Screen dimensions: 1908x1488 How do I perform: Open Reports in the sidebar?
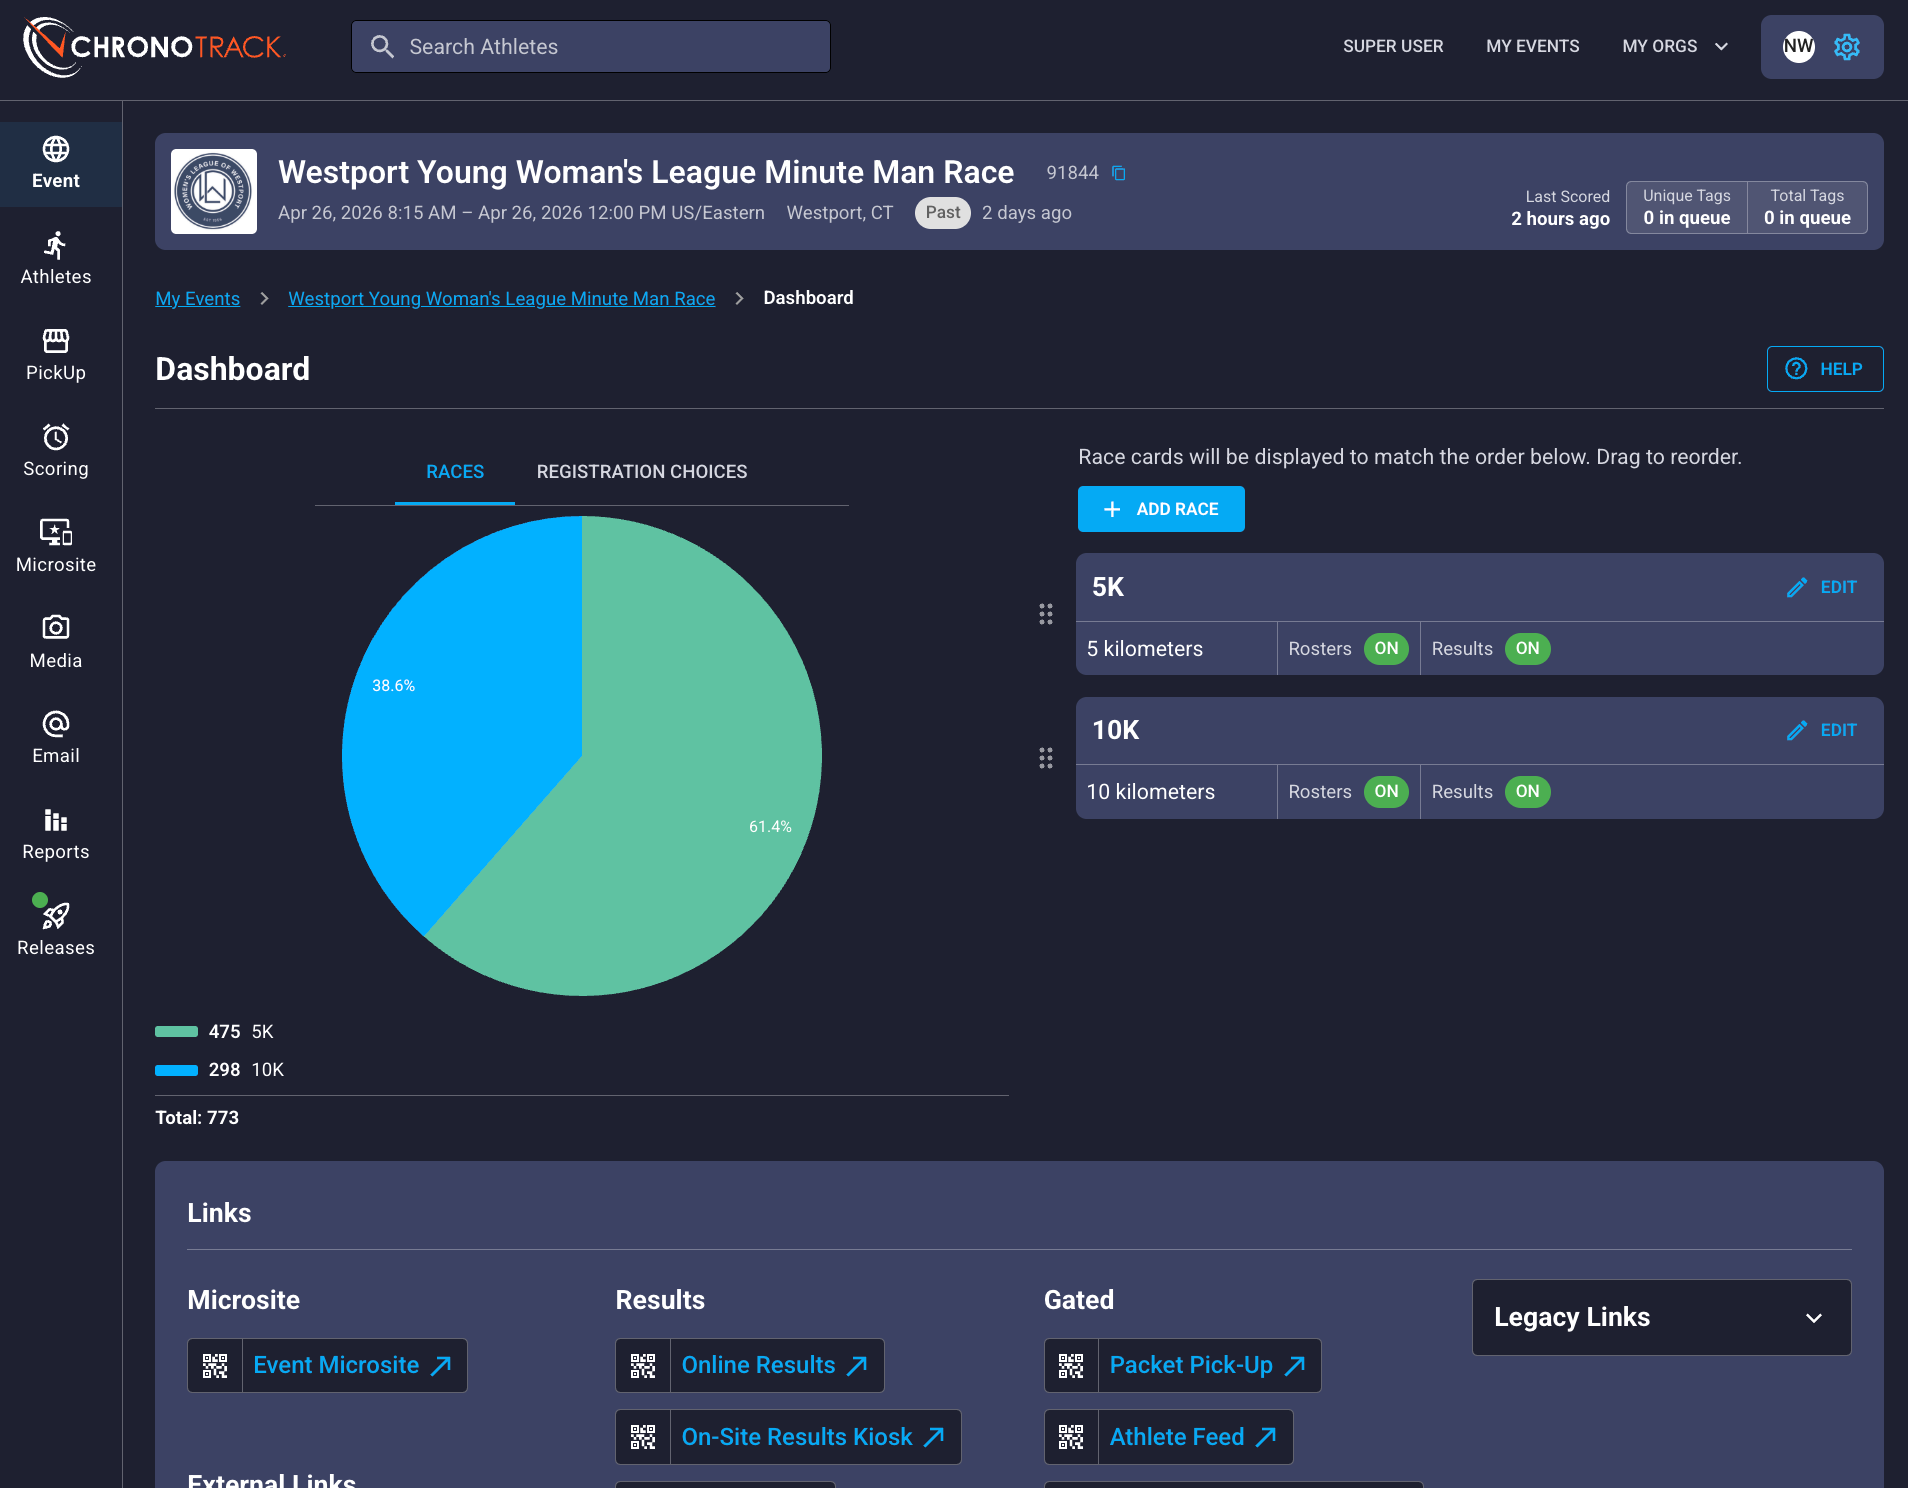pos(56,834)
